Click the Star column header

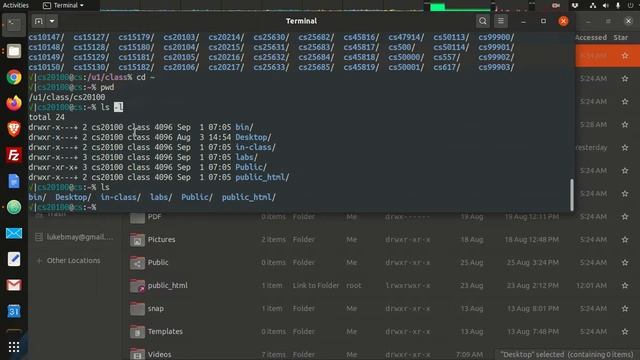(x=620, y=38)
